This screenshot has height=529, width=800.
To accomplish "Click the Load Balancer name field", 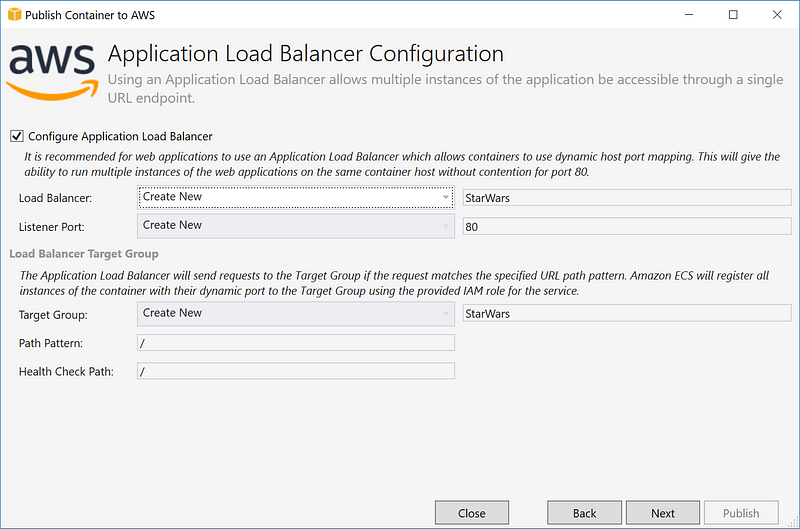I will point(626,198).
